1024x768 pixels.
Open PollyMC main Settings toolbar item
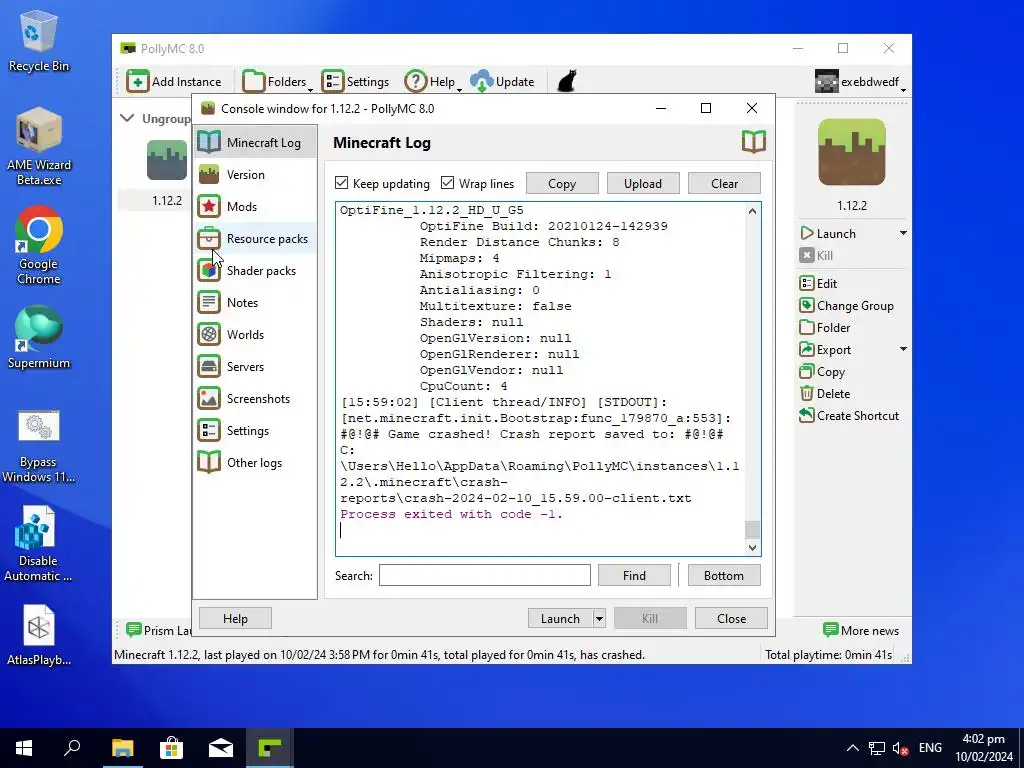pyautogui.click(x=355, y=82)
